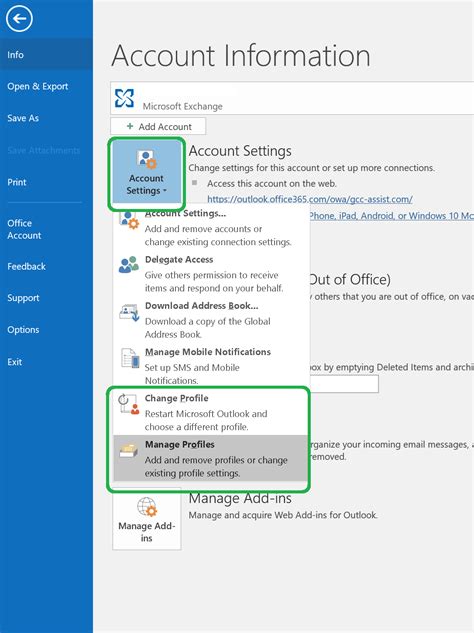Open the Print page

(x=17, y=182)
